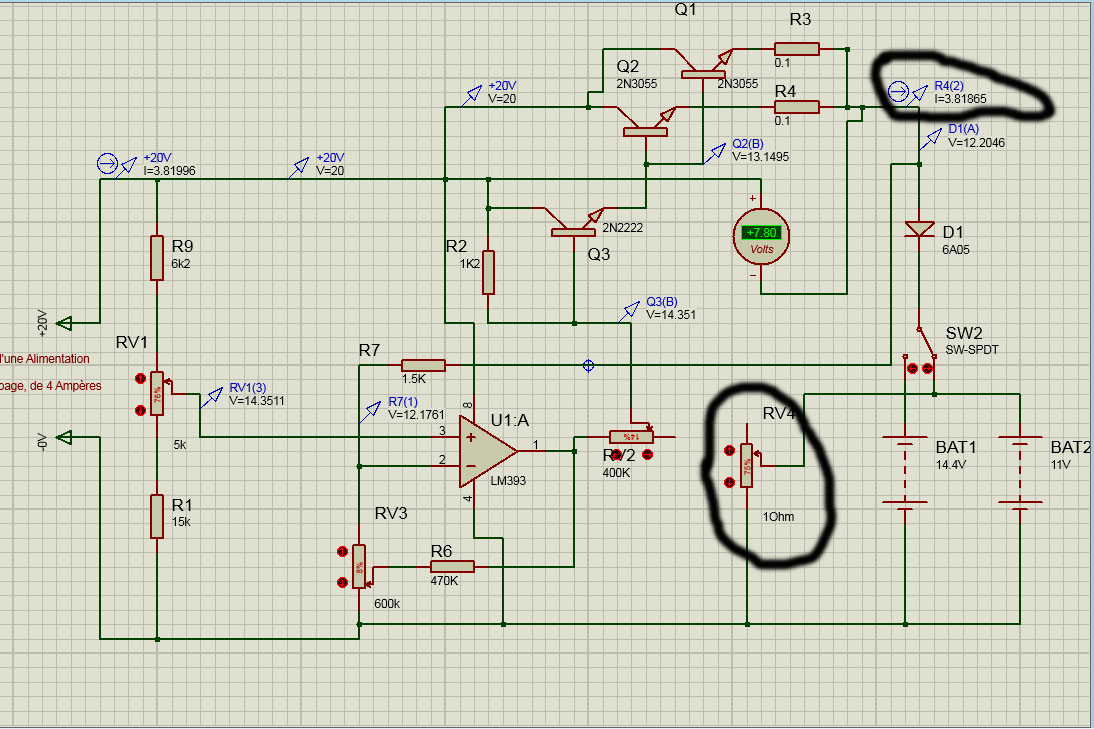Click the 'V=12.1761' probe value
The height and width of the screenshot is (729, 1094).
coord(416,415)
